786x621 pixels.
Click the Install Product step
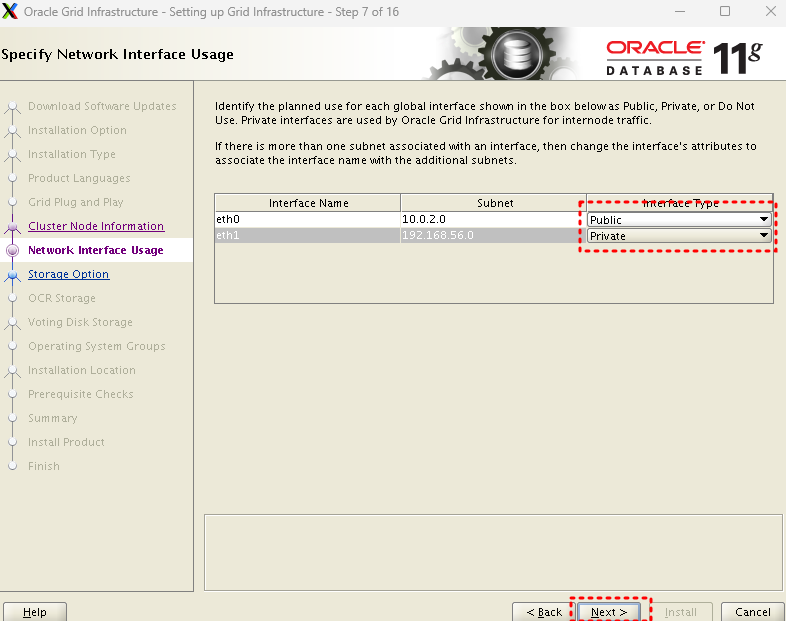[x=66, y=442]
